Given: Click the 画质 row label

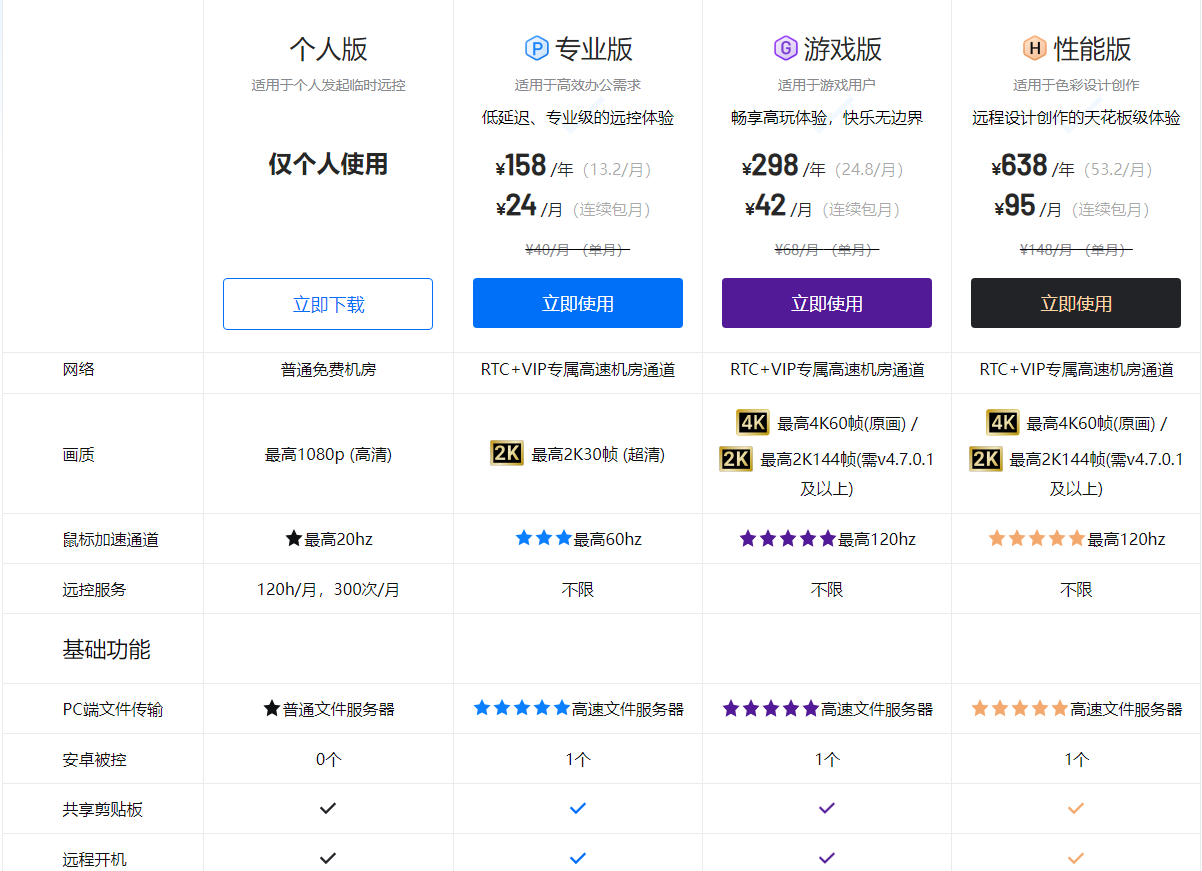Looking at the screenshot, I should 78,455.
